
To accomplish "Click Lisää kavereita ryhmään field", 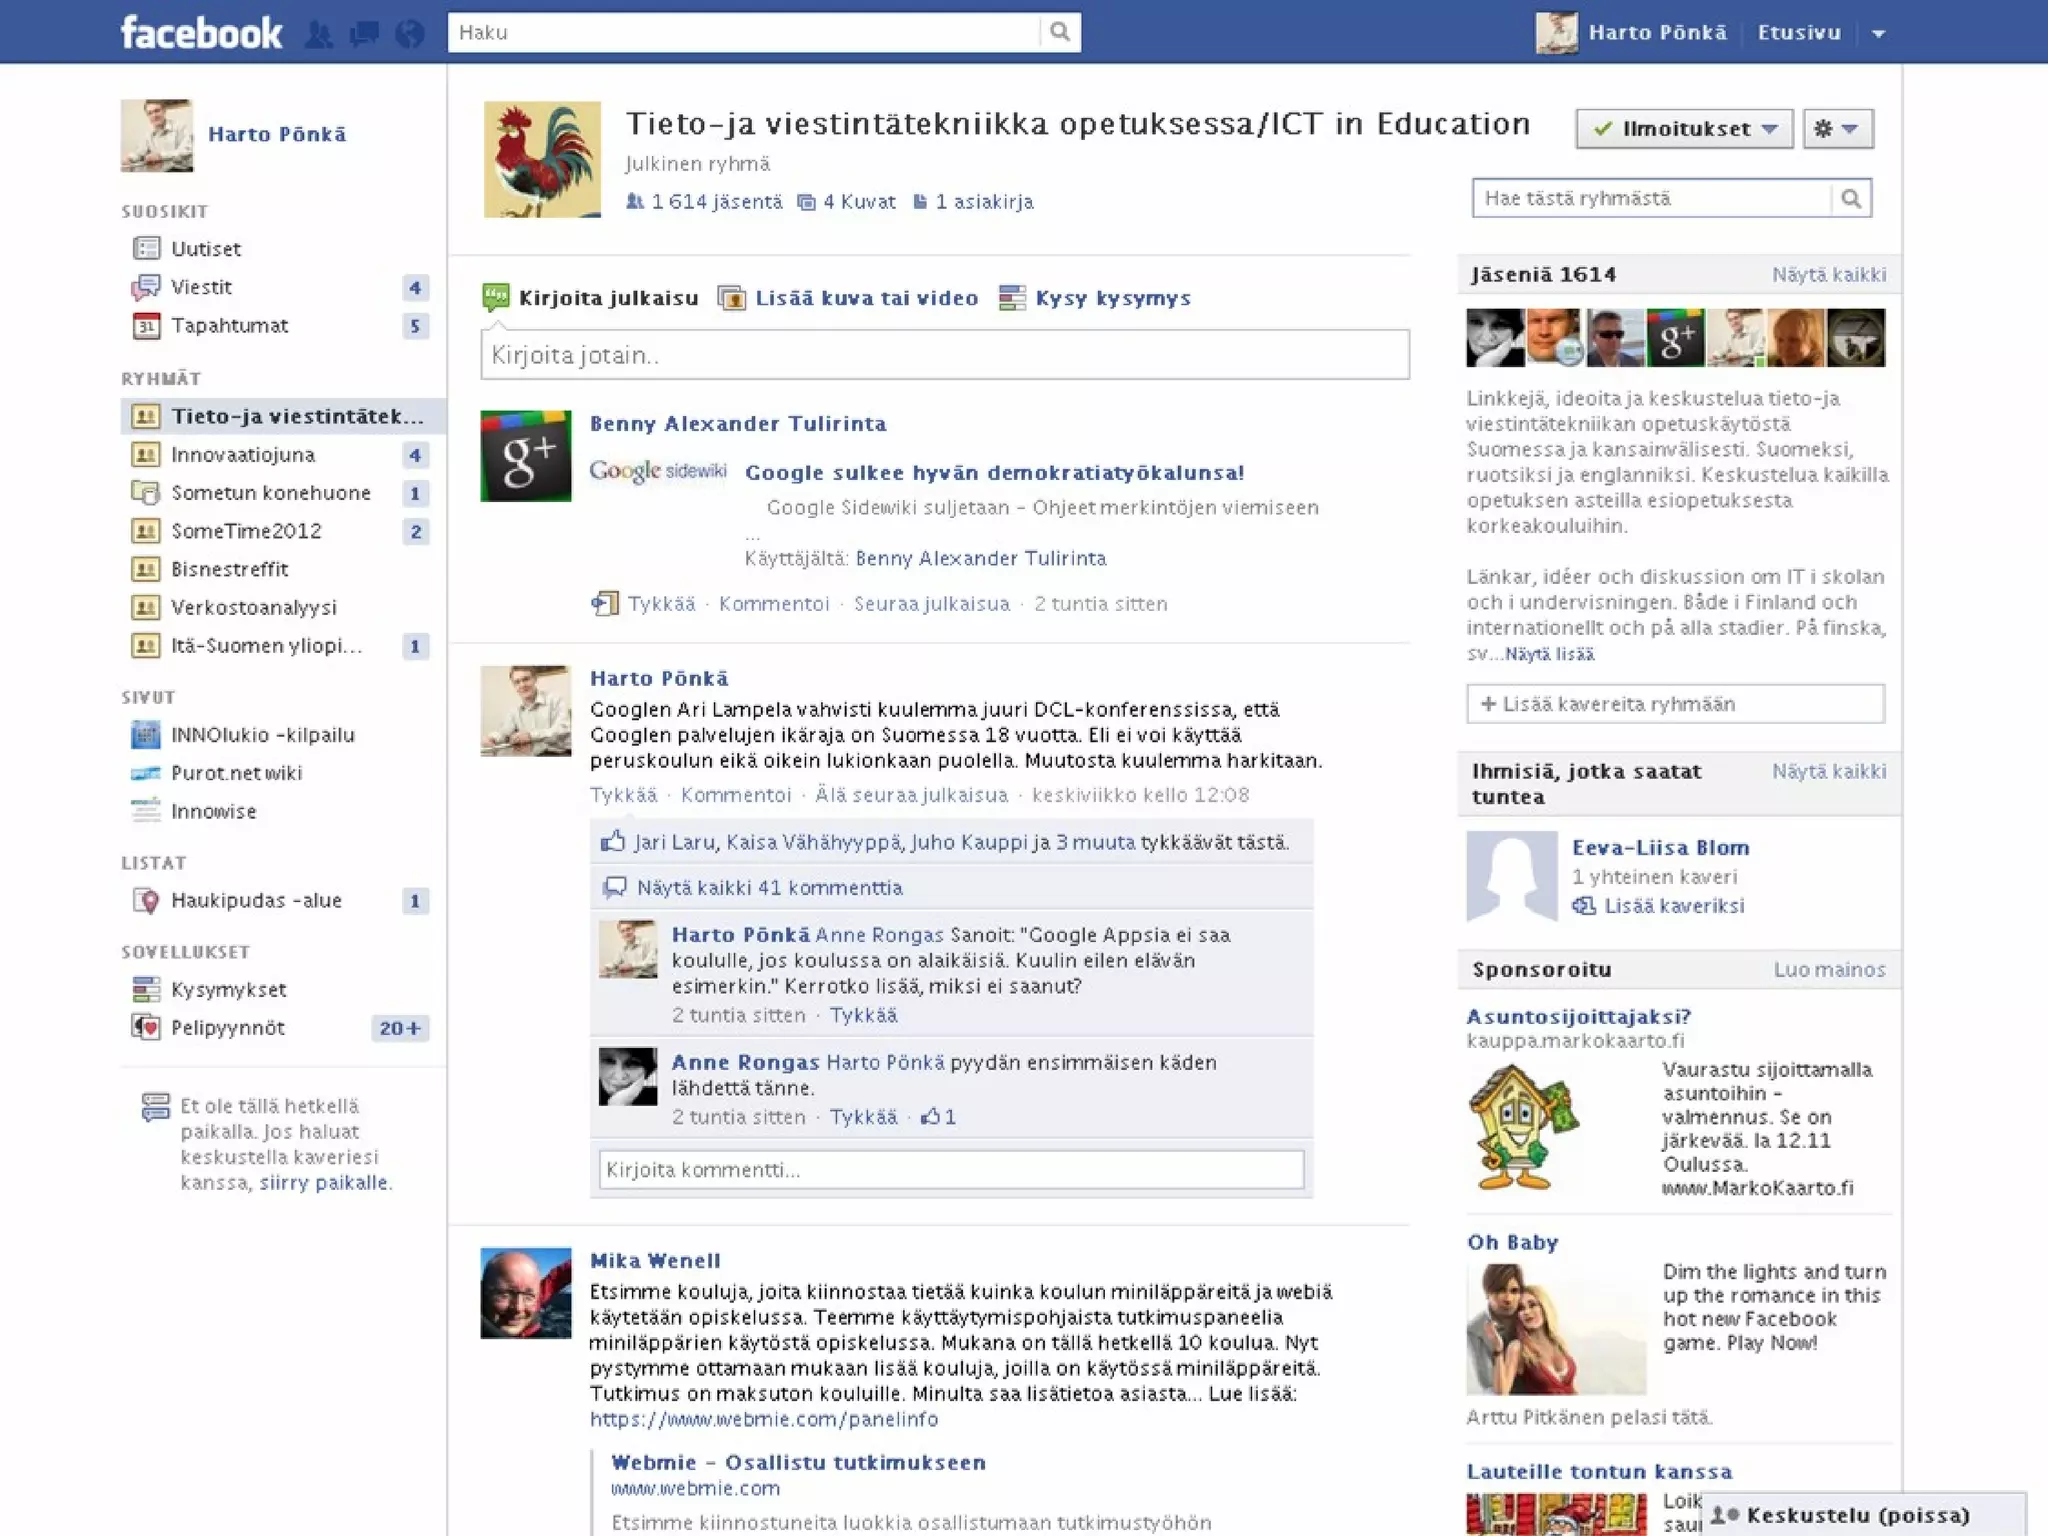I will [x=1675, y=704].
